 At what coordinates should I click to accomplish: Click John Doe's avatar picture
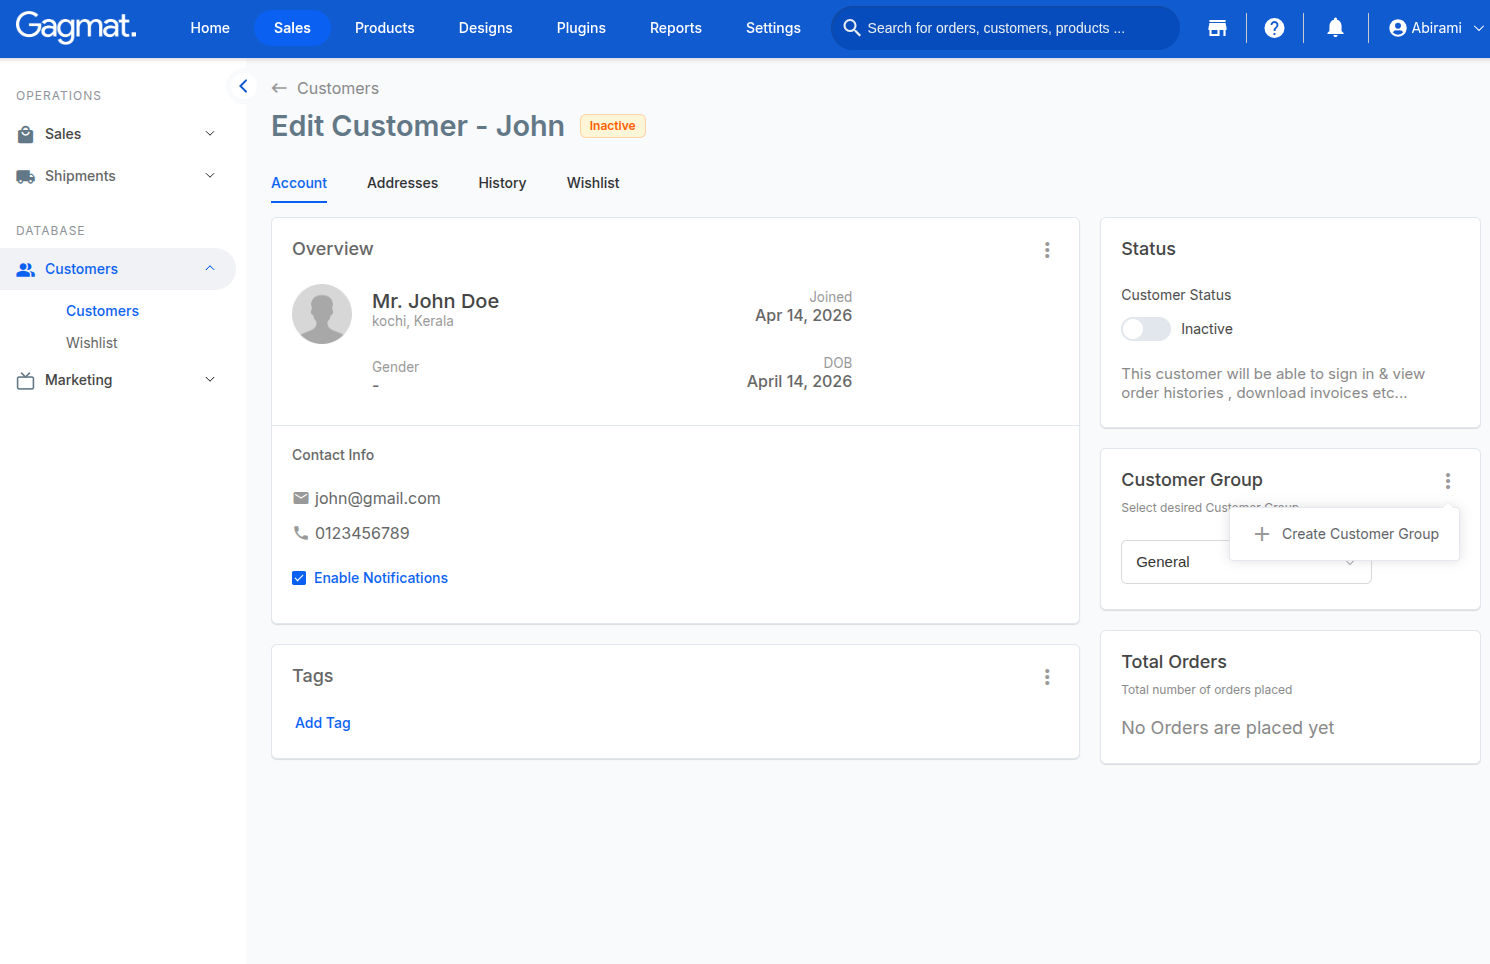322,314
